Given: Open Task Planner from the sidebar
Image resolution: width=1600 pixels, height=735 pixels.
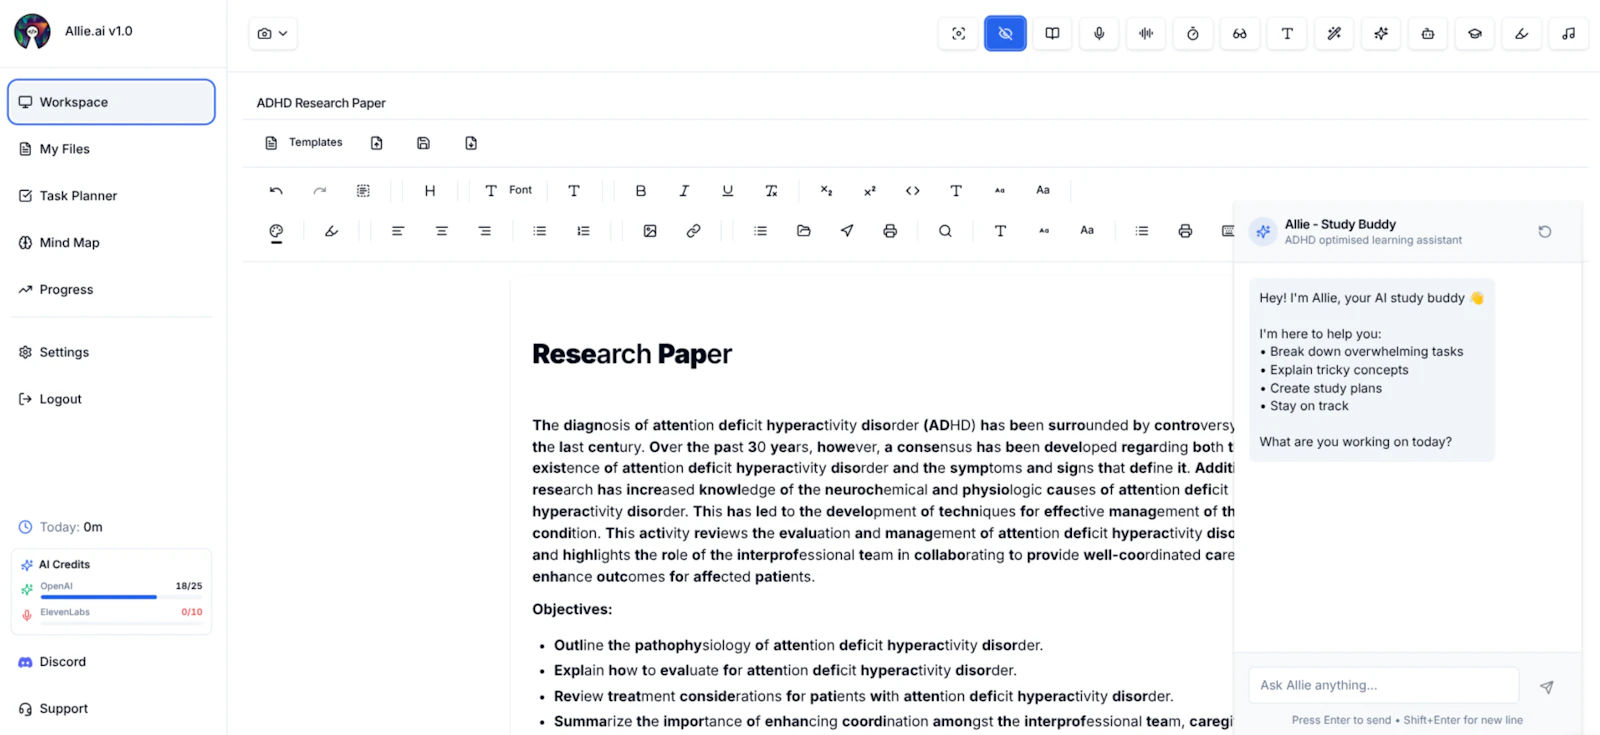Looking at the screenshot, I should pos(111,196).
